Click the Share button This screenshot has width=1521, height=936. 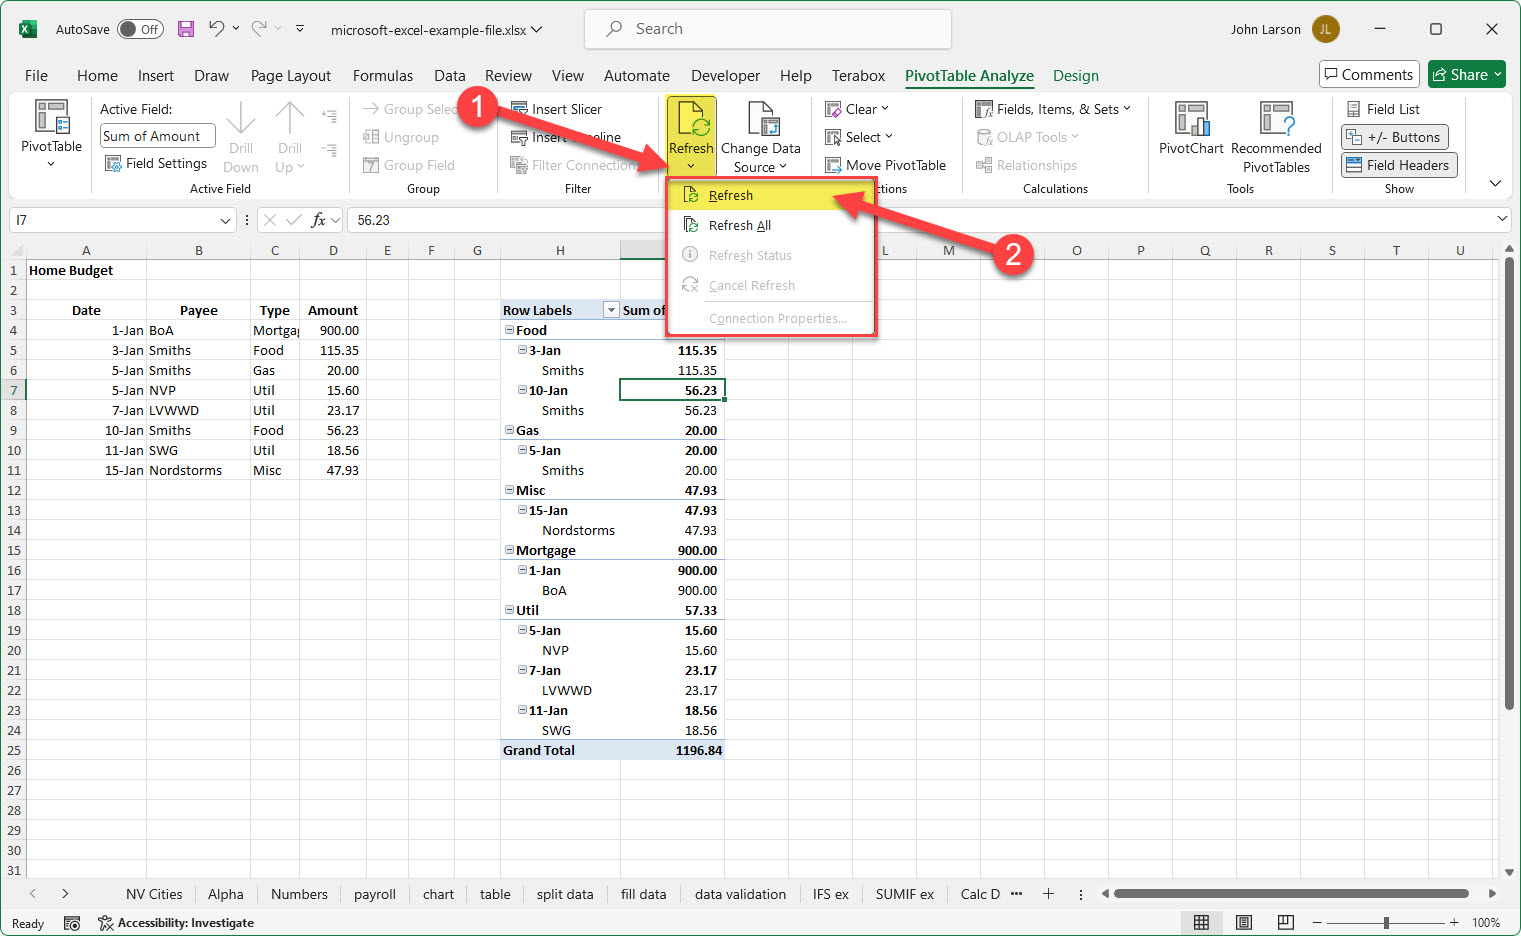click(x=1466, y=74)
